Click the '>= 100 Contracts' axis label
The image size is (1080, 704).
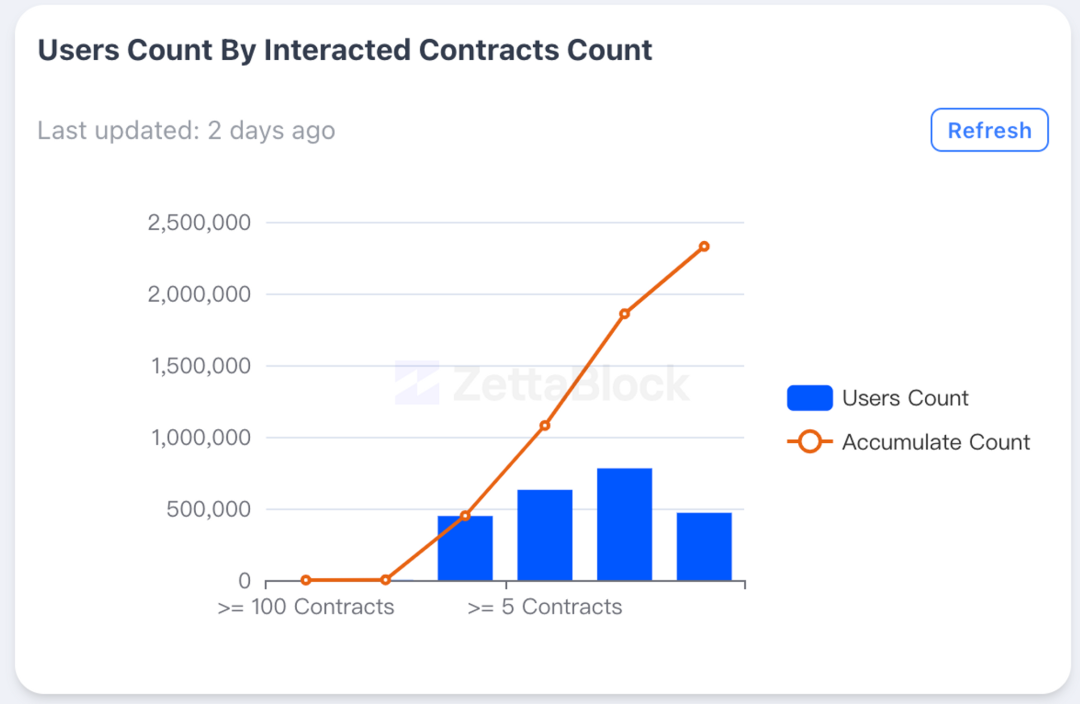(306, 607)
